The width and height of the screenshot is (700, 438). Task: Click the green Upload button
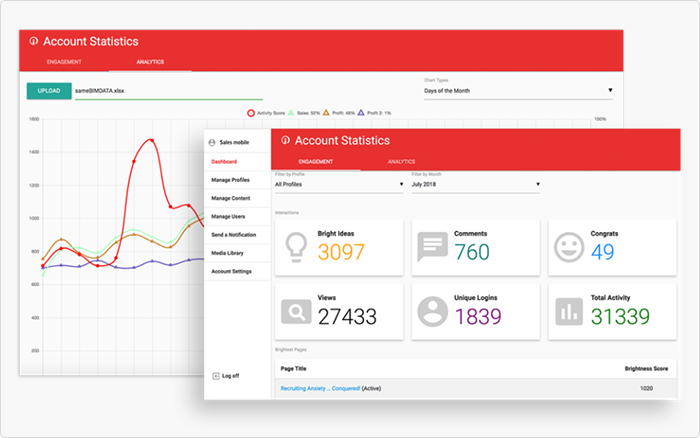[49, 91]
